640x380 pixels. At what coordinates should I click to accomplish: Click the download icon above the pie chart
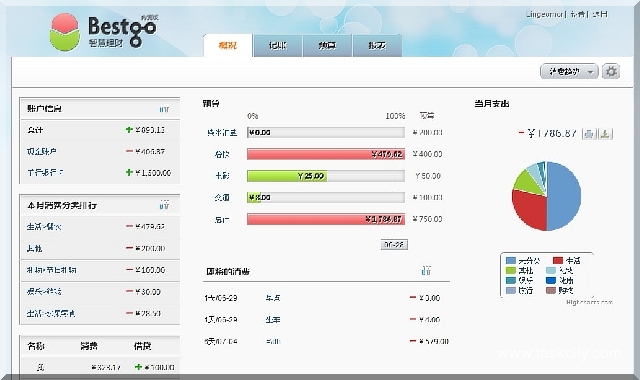tap(605, 133)
